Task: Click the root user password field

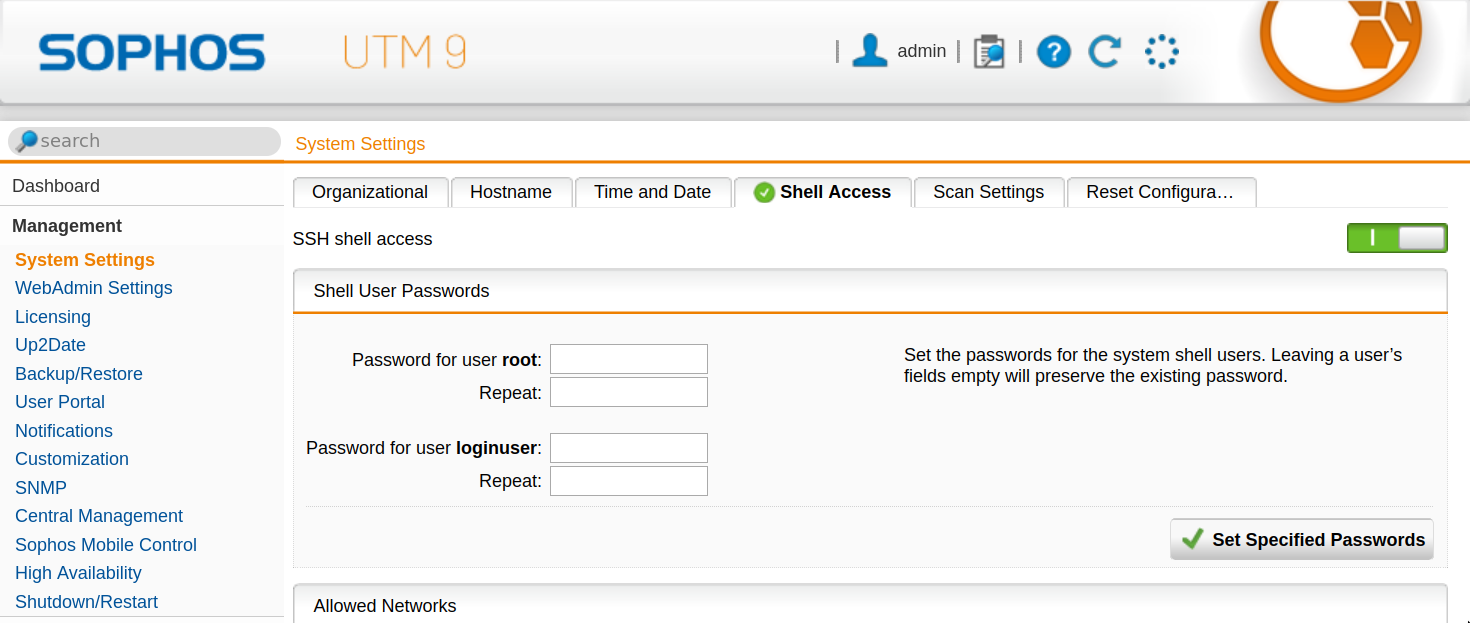Action: (628, 359)
